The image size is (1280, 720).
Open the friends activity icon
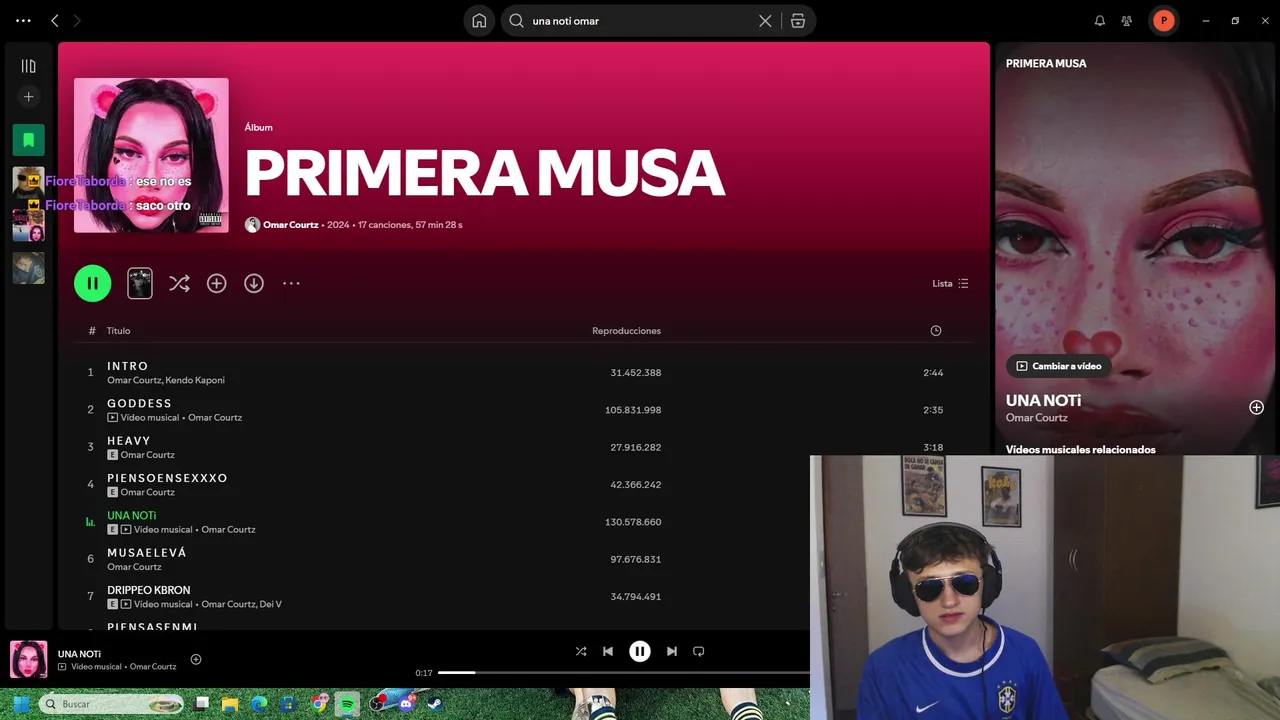pos(1127,20)
